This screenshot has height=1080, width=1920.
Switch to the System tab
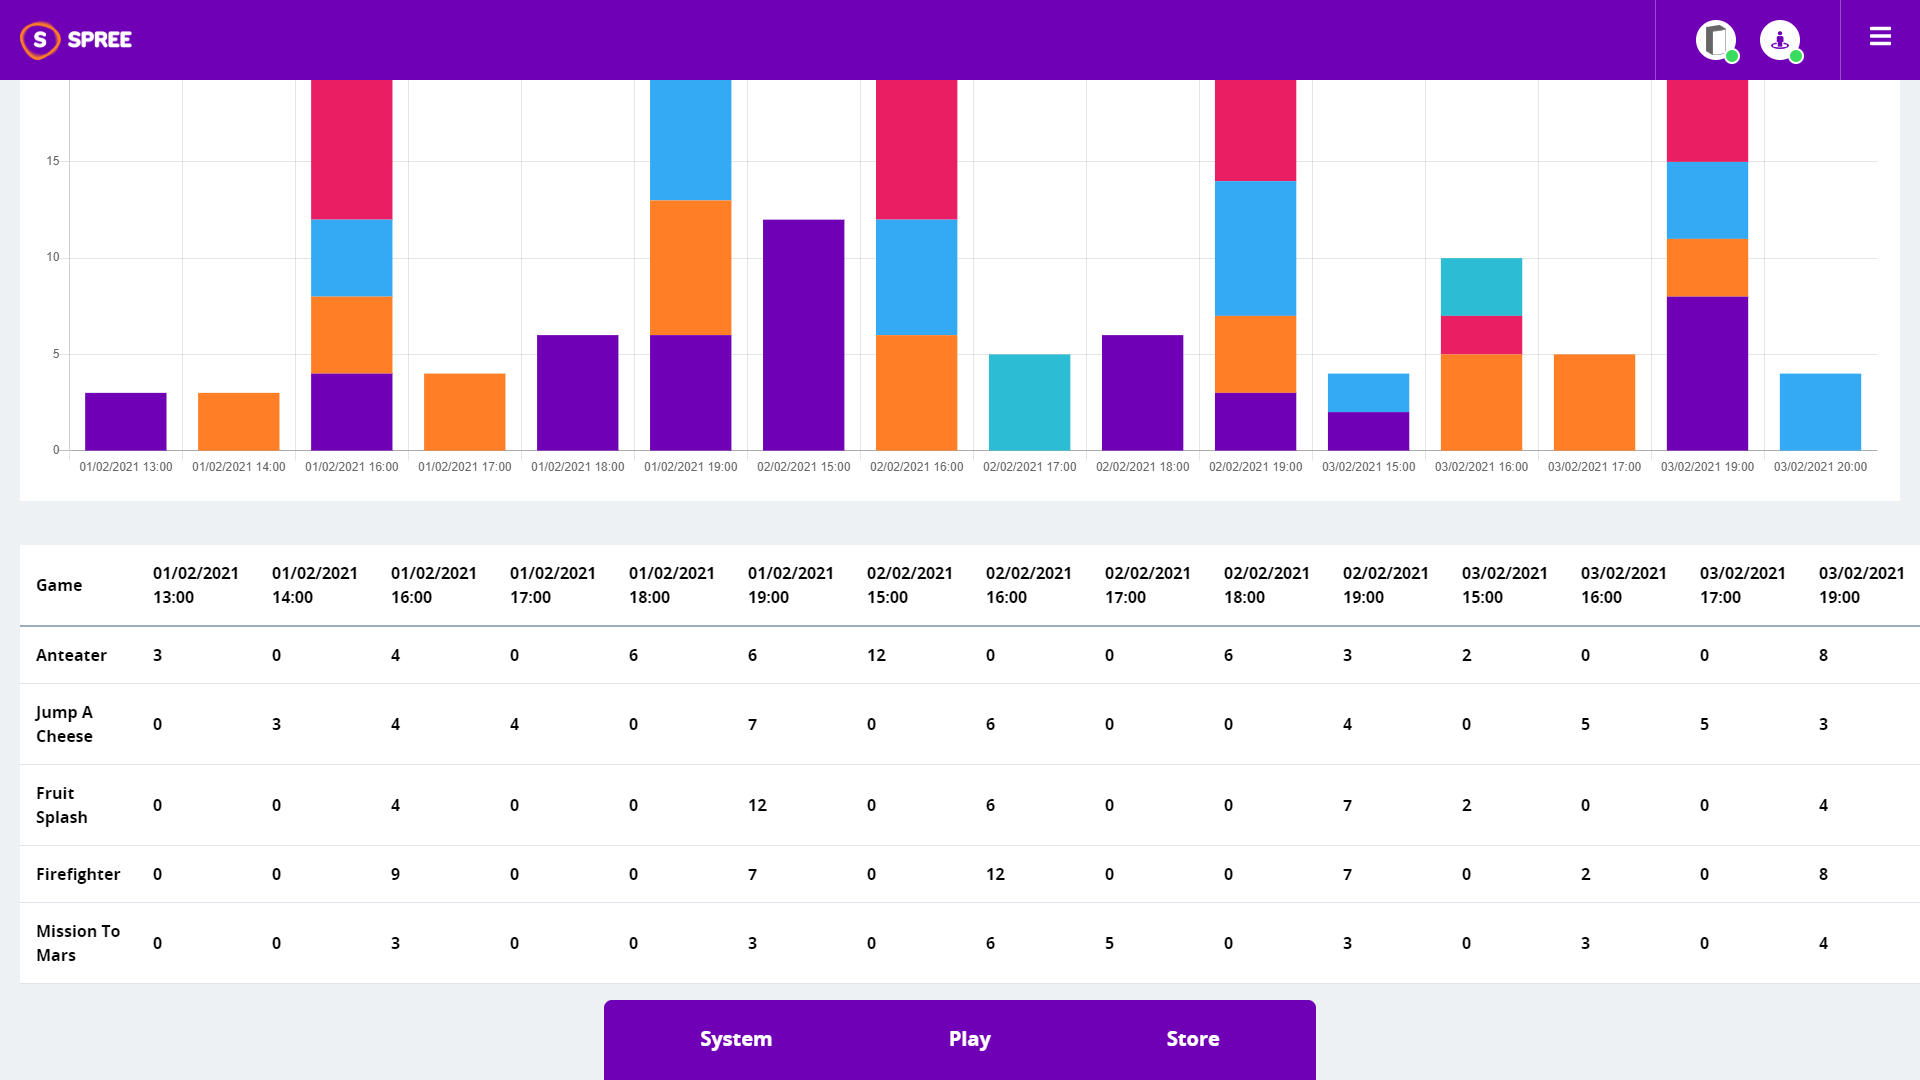point(736,1039)
